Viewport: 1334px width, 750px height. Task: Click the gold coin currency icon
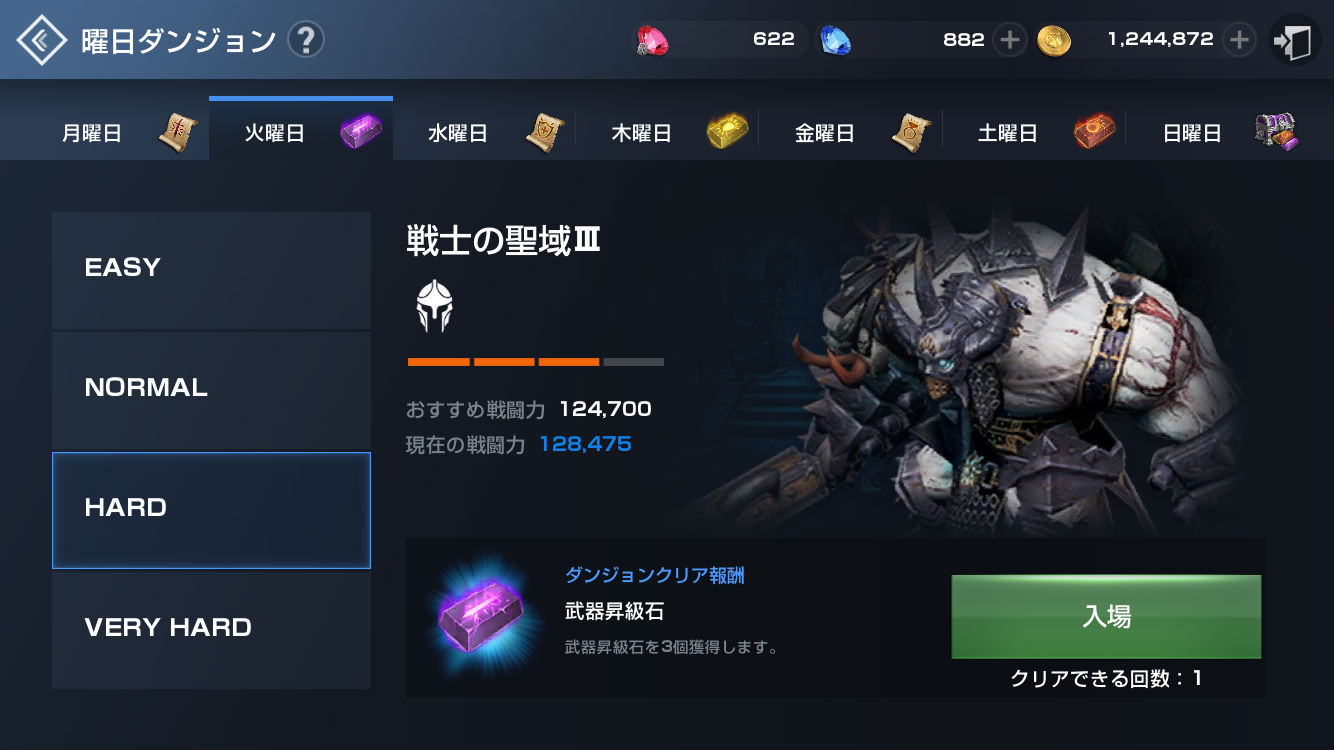coord(1054,40)
